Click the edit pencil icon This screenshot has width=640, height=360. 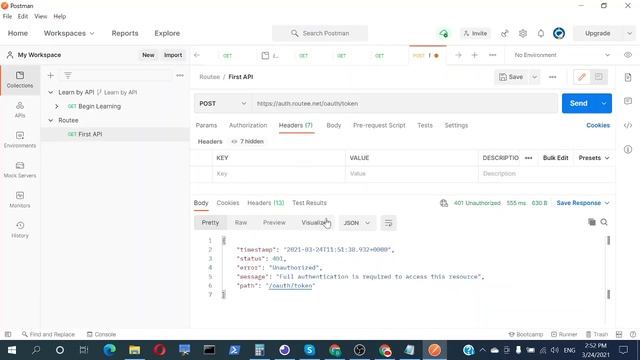click(x=582, y=77)
